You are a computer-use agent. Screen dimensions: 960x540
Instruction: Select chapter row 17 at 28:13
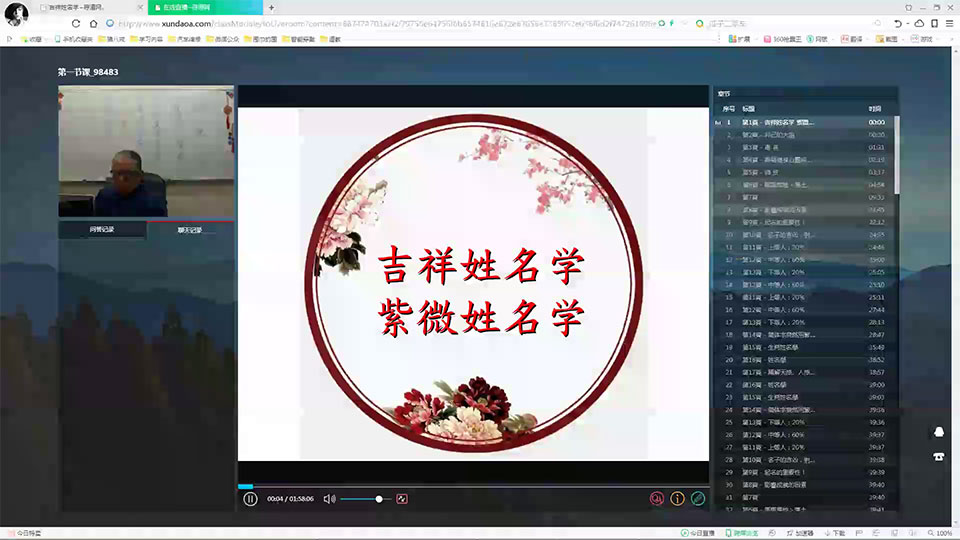tap(803, 322)
